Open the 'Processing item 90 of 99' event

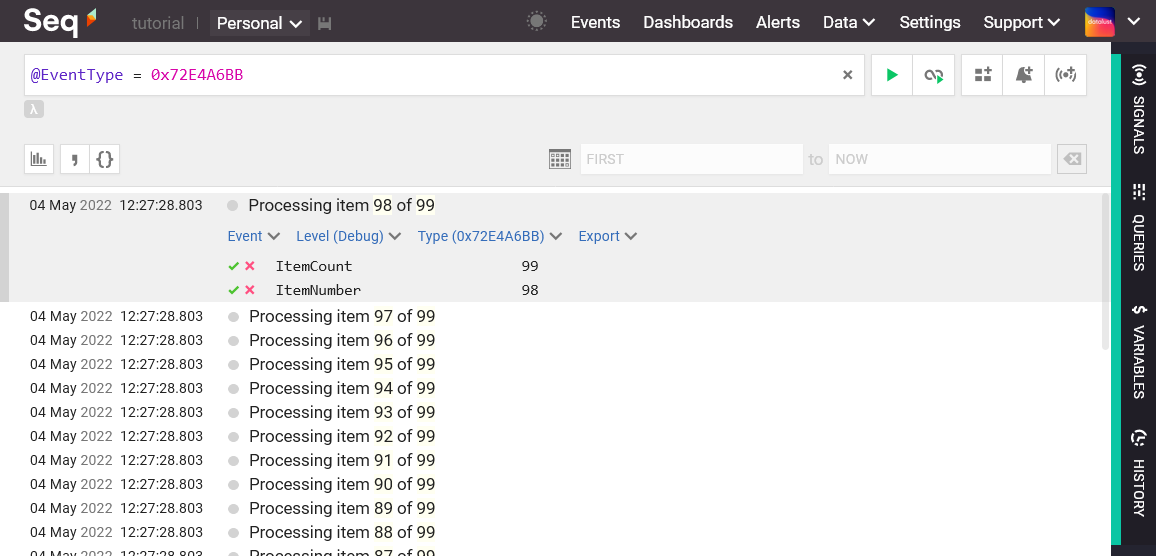click(x=342, y=484)
